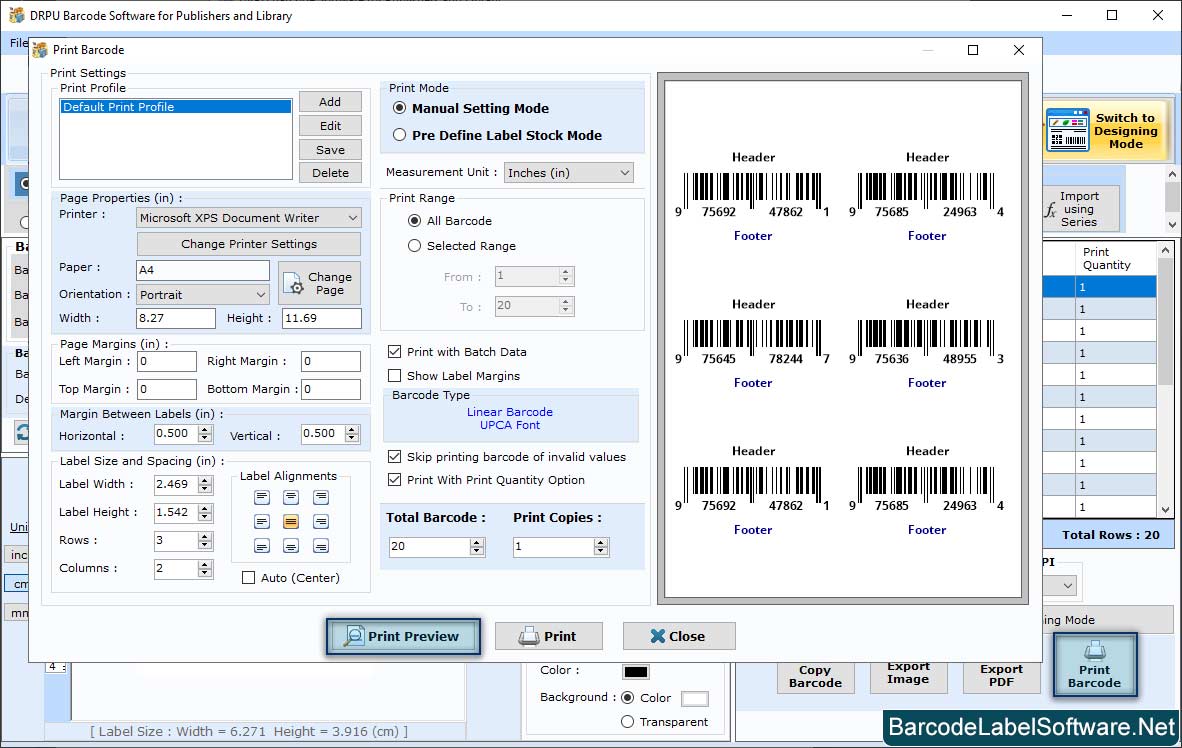Viewport: 1182px width, 748px height.
Task: Click Add profile button
Action: 330,102
